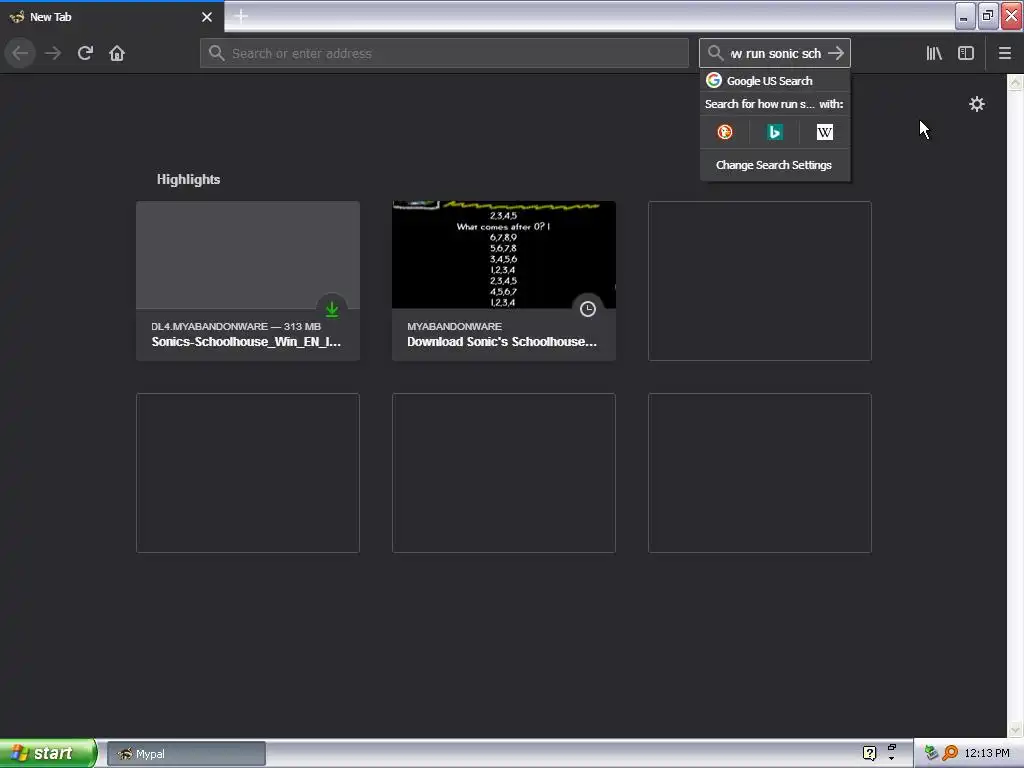The image size is (1024, 768).
Task: Click the search box magnifier icon
Action: coord(716,53)
